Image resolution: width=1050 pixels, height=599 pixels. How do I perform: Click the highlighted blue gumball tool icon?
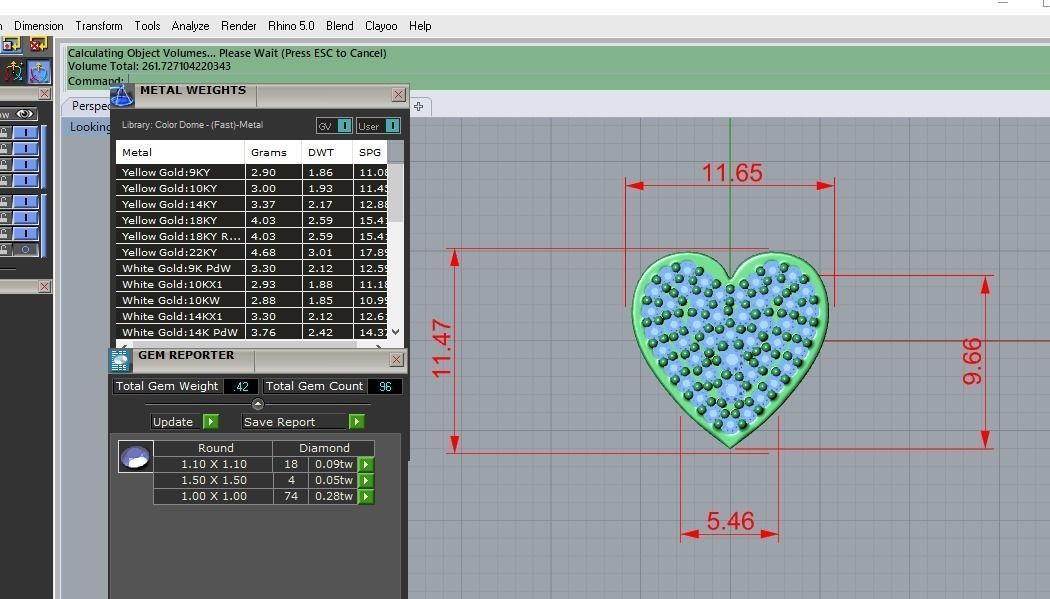click(x=39, y=71)
